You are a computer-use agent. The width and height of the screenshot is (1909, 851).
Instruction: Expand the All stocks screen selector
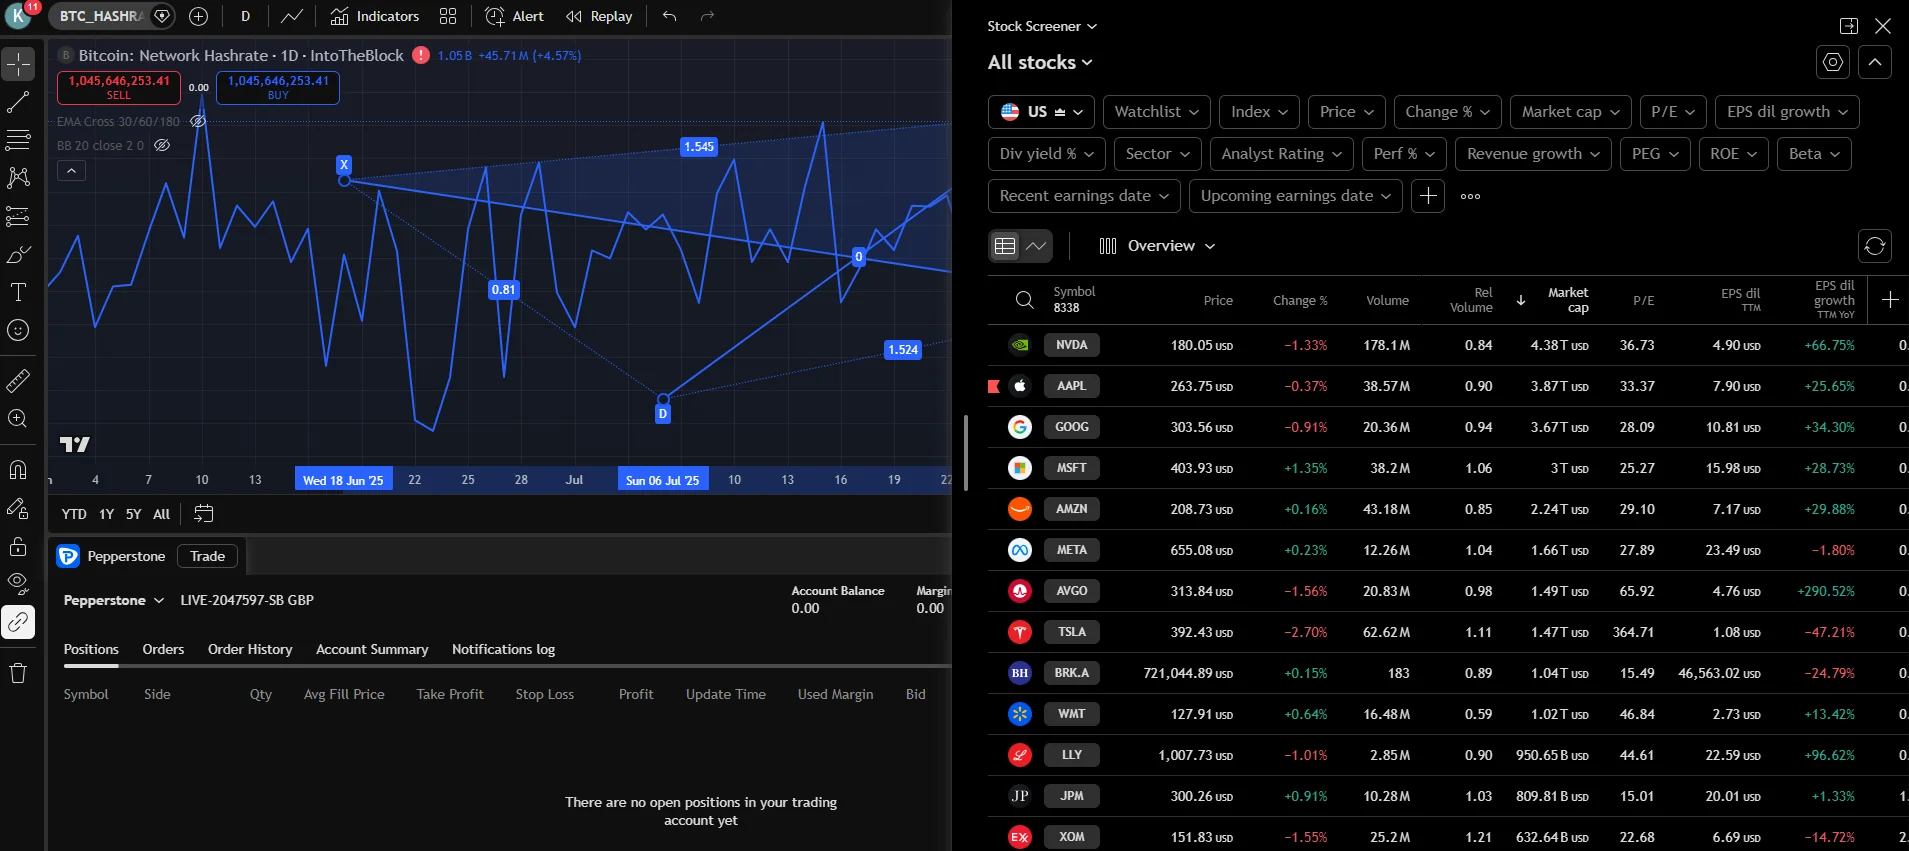click(x=1040, y=62)
